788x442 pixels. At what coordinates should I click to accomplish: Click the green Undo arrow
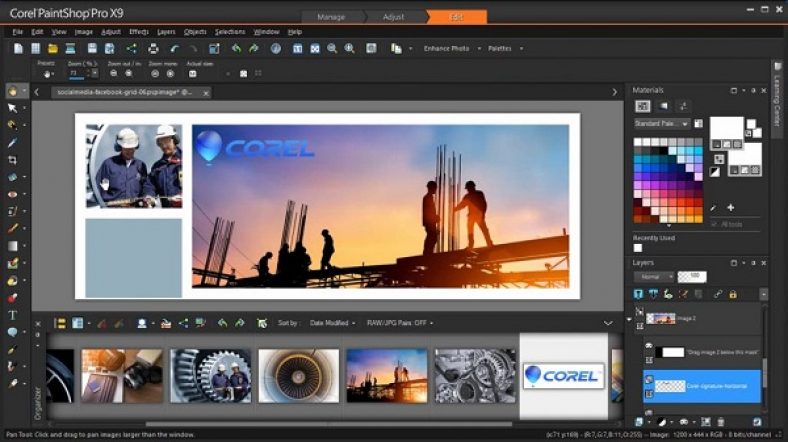(x=236, y=48)
